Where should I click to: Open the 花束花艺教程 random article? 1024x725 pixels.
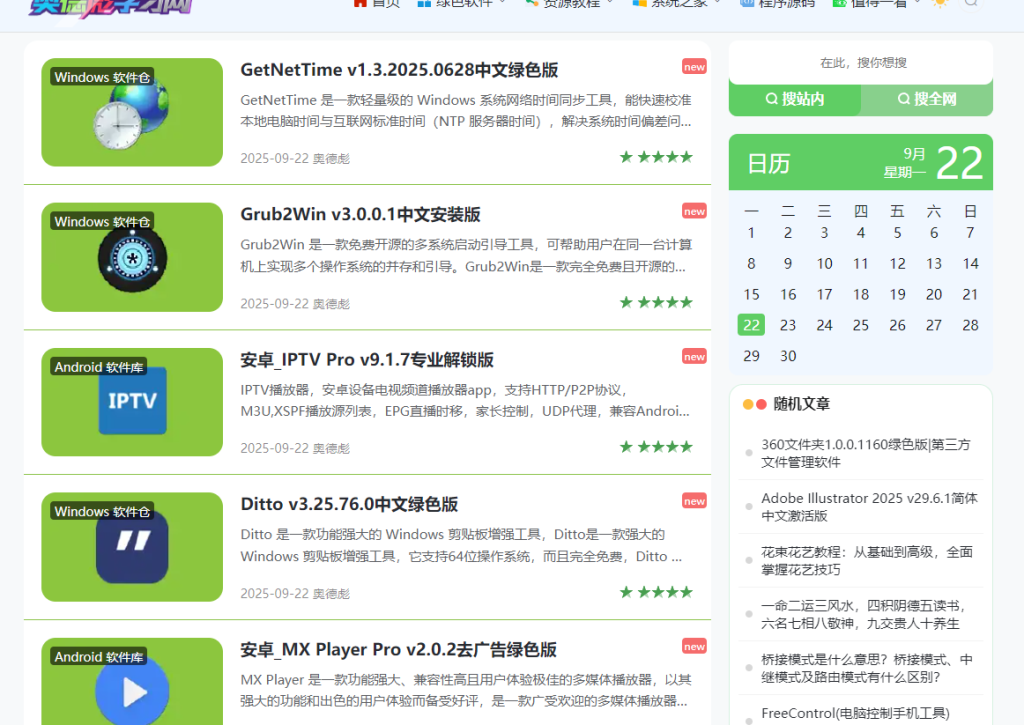(867, 560)
